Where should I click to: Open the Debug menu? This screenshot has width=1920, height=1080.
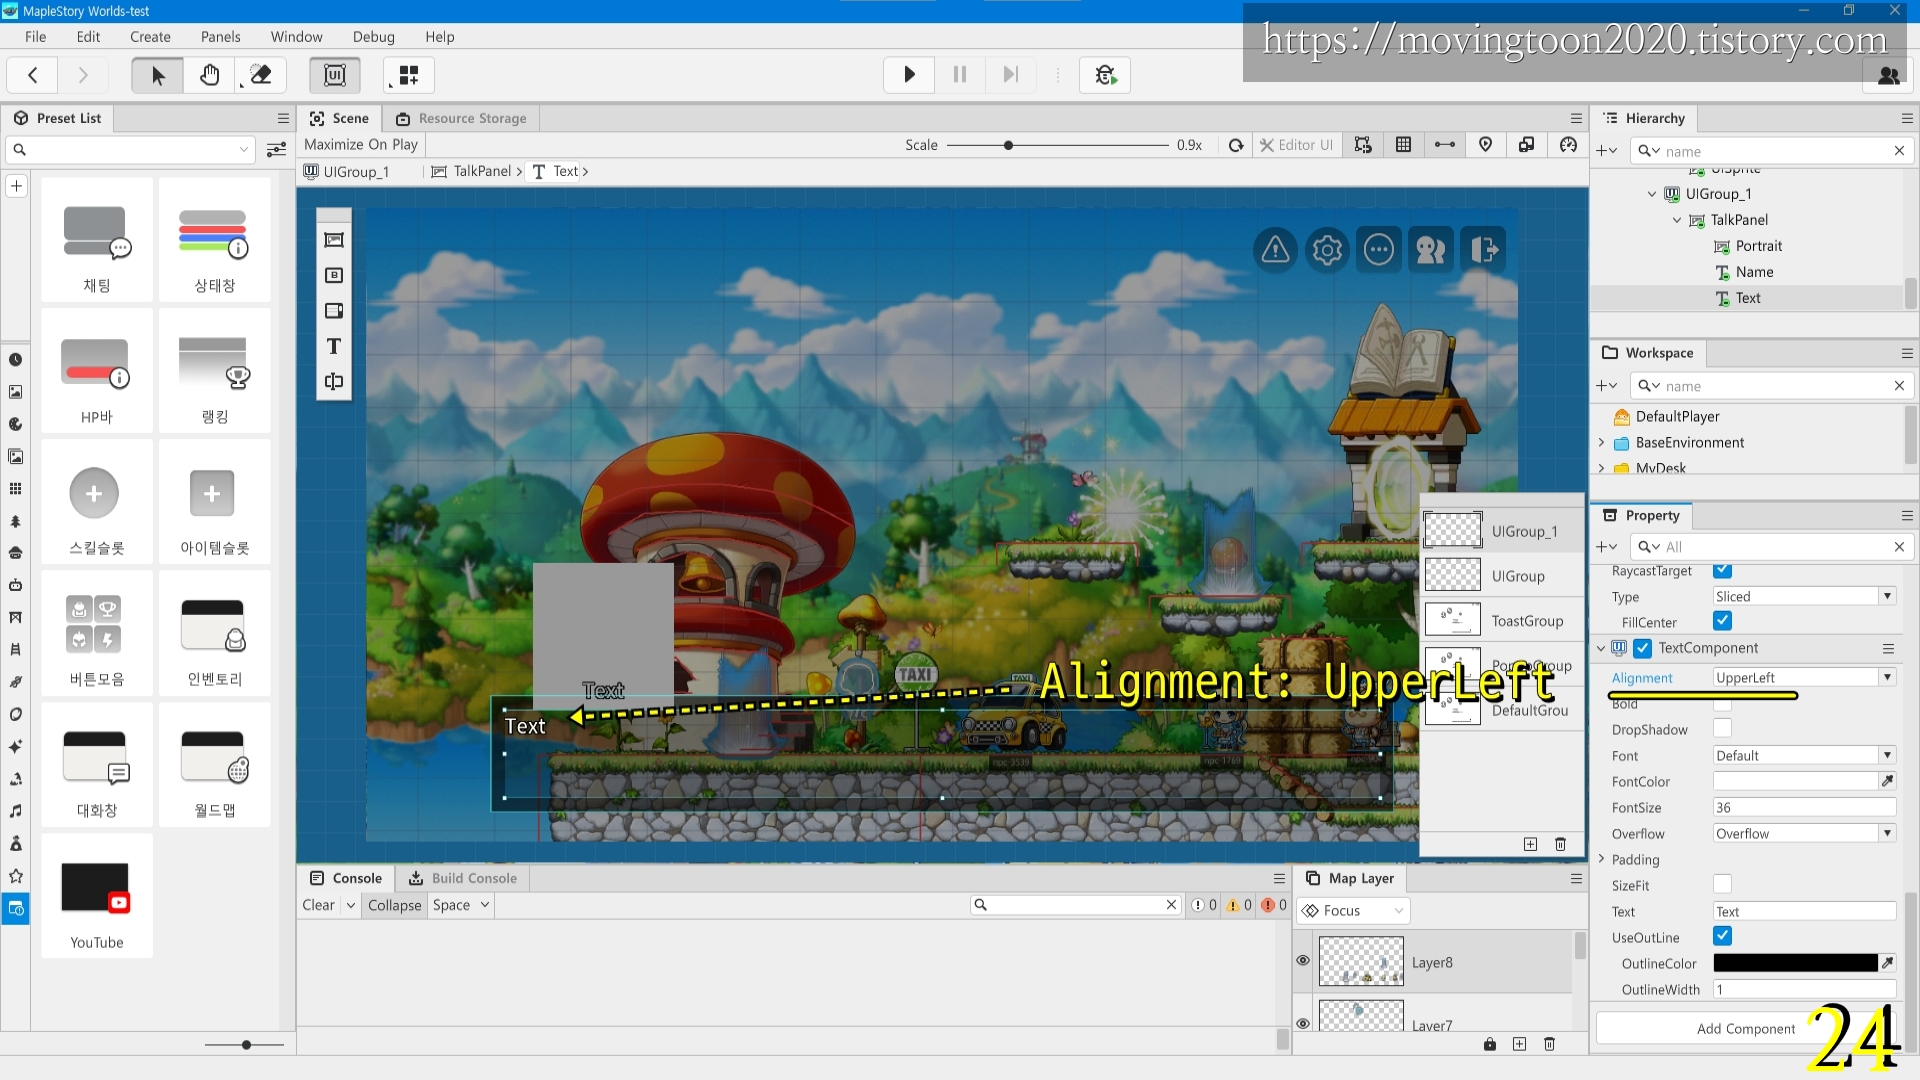point(373,37)
